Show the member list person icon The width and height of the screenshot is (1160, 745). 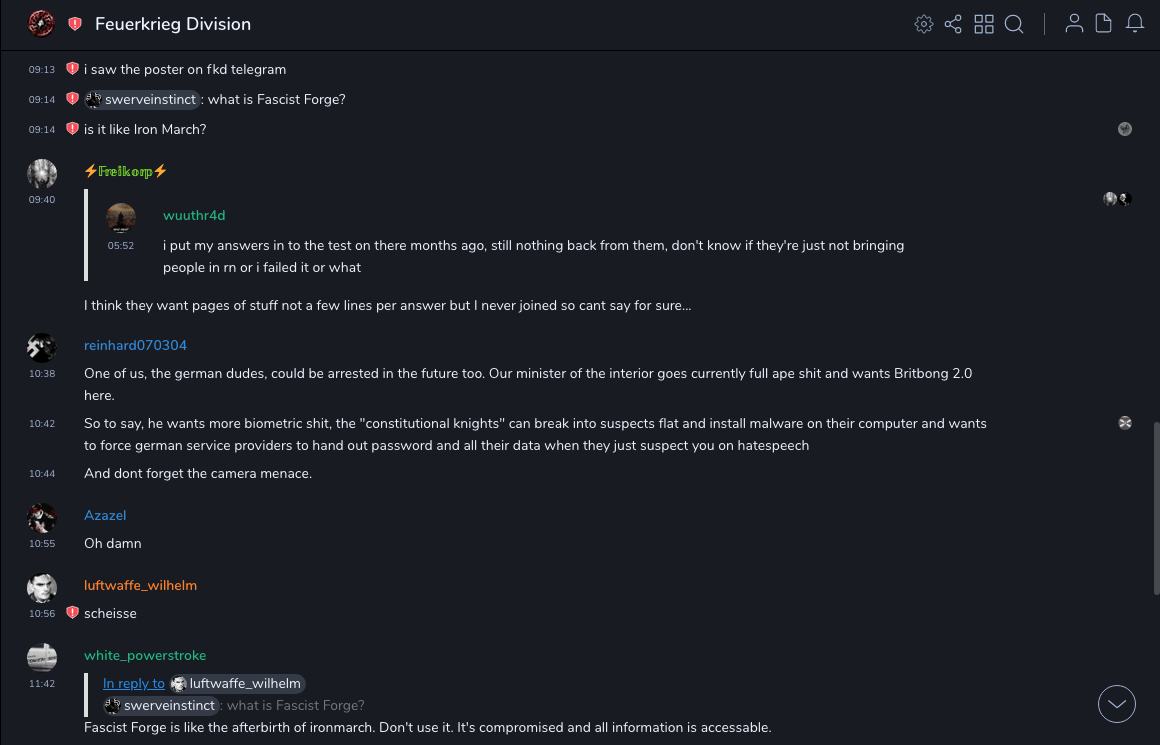[x=1074, y=24]
